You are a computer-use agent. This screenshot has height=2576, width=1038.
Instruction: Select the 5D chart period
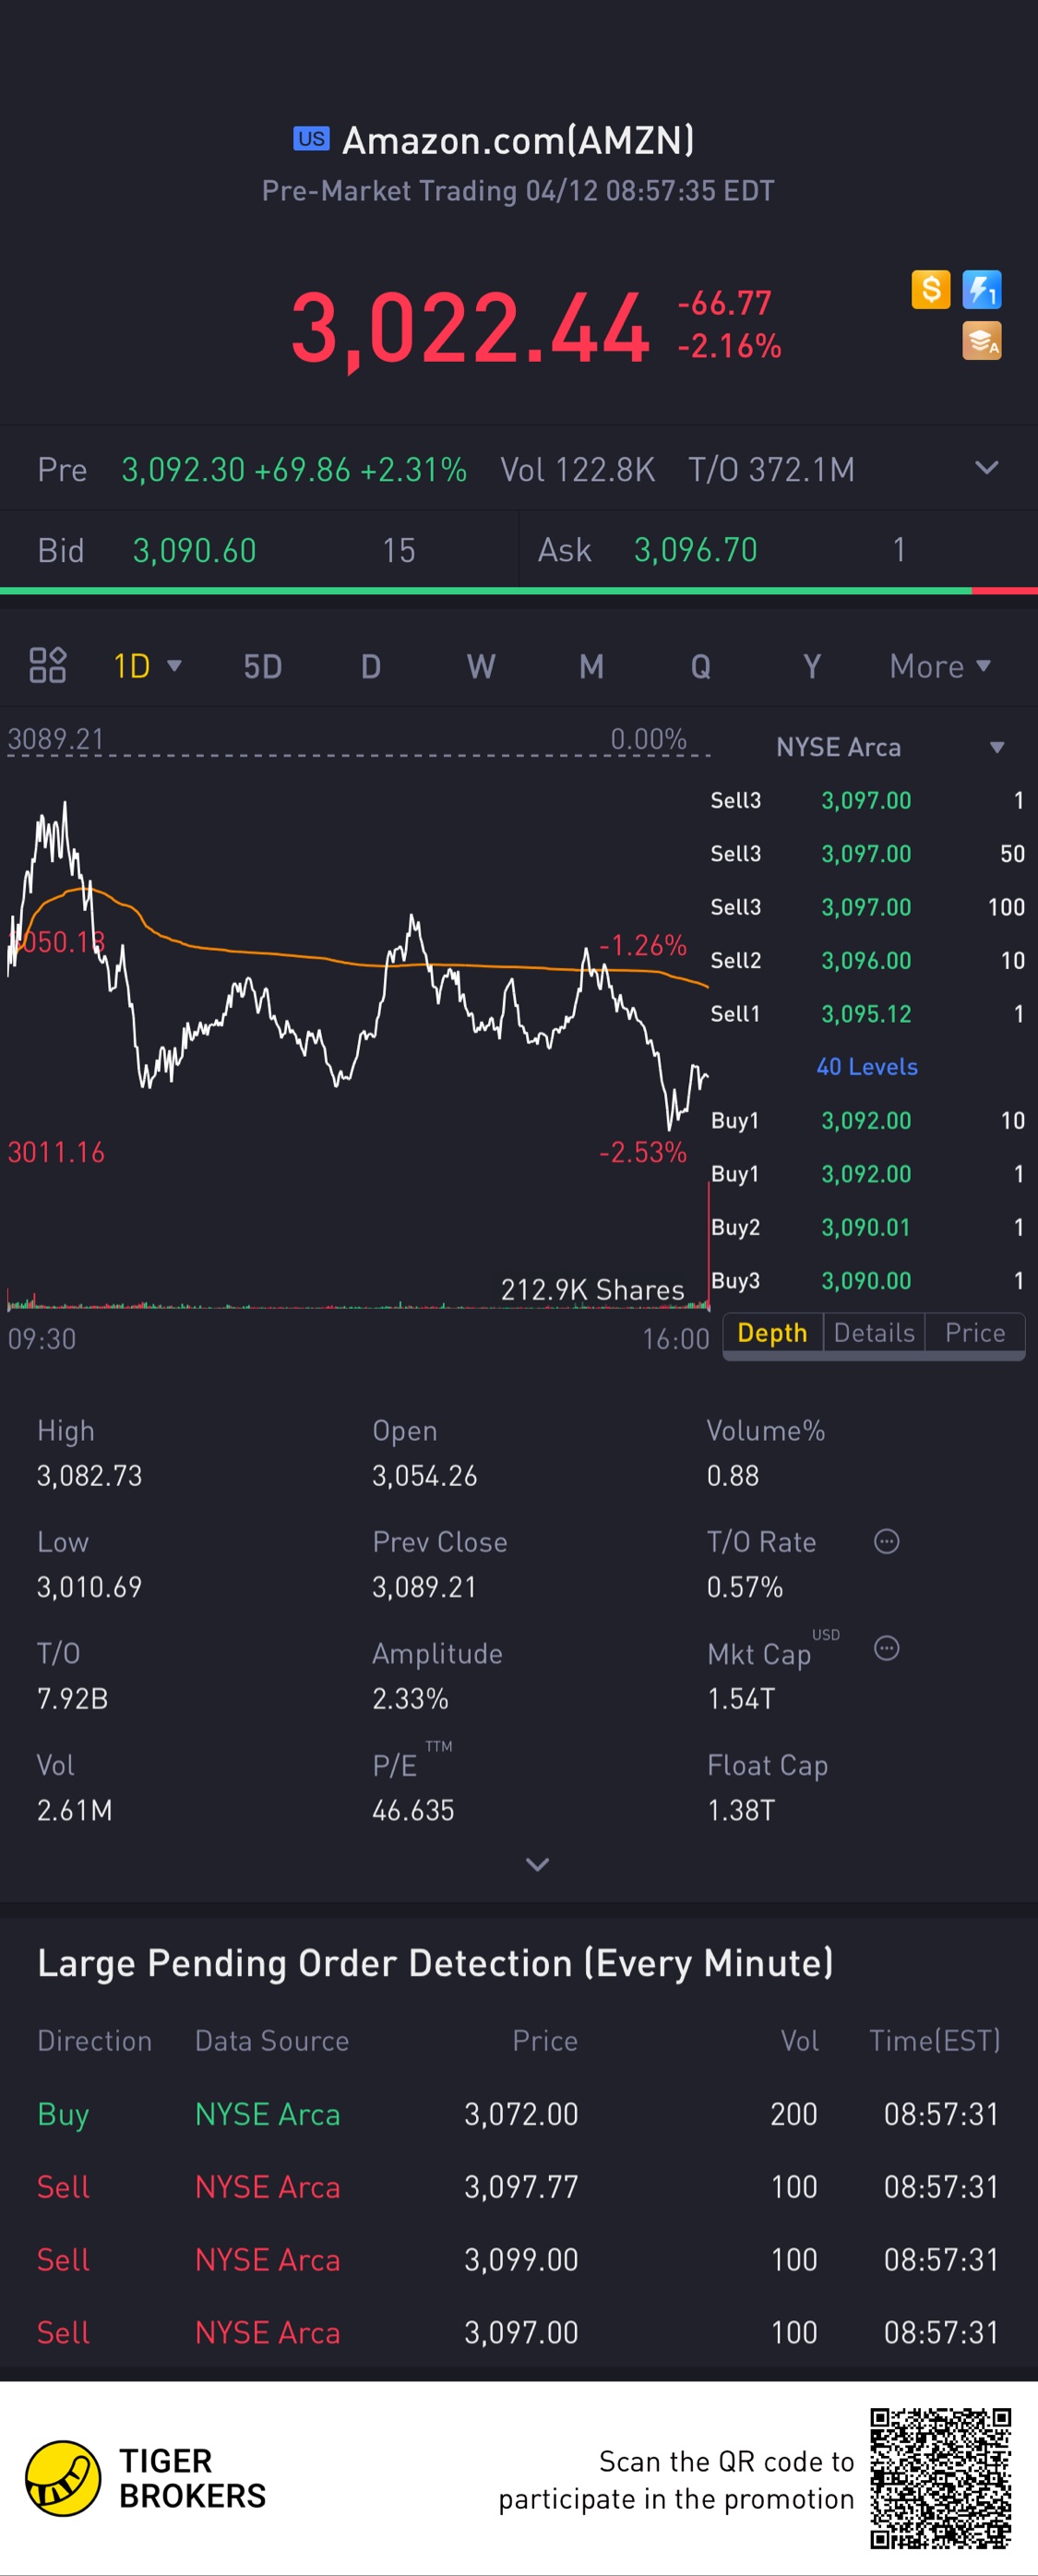[263, 667]
